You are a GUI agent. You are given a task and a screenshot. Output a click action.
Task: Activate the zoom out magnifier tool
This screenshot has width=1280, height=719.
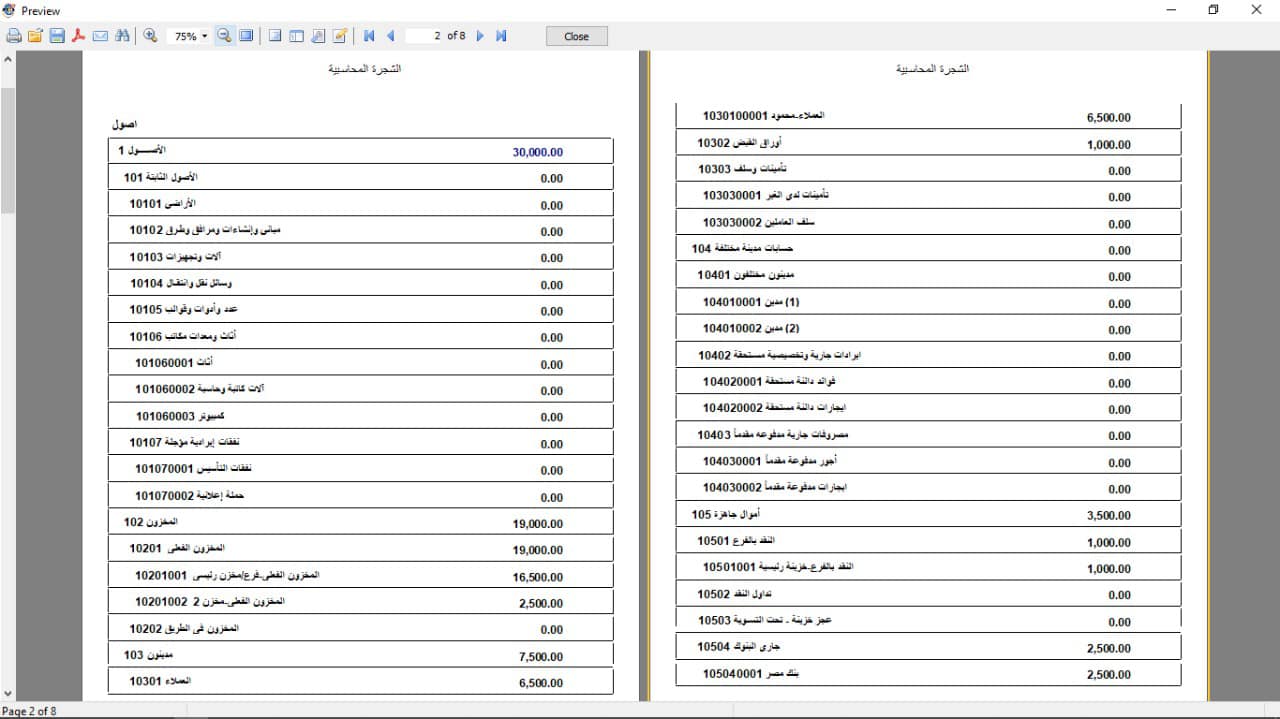click(x=224, y=36)
